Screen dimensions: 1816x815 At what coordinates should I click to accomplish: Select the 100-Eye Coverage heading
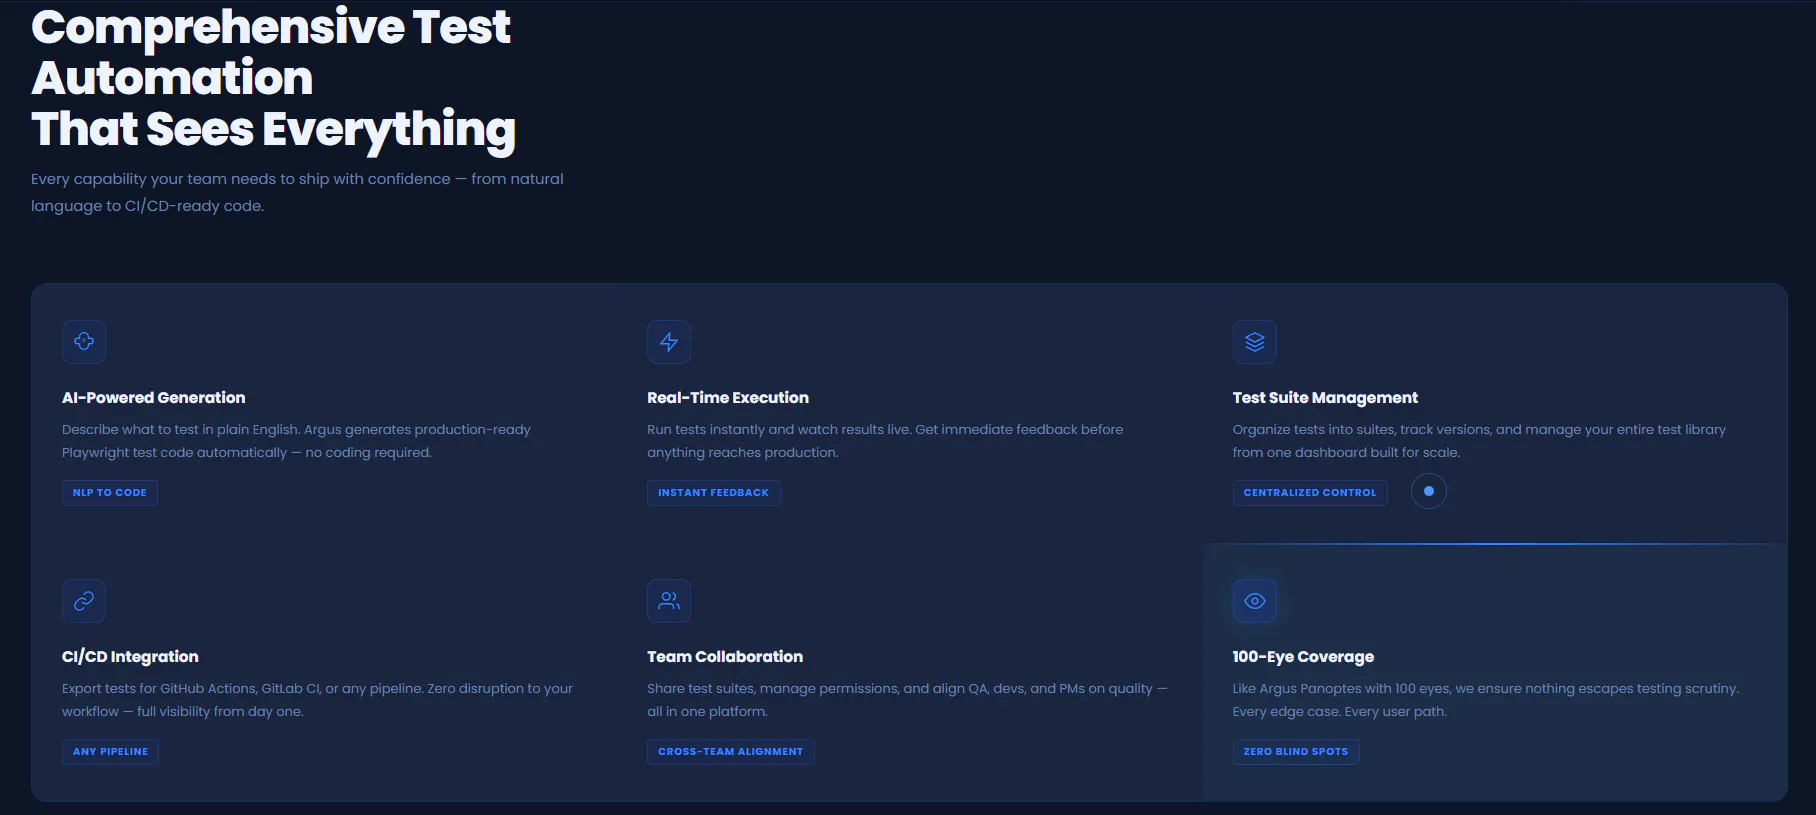click(1303, 657)
